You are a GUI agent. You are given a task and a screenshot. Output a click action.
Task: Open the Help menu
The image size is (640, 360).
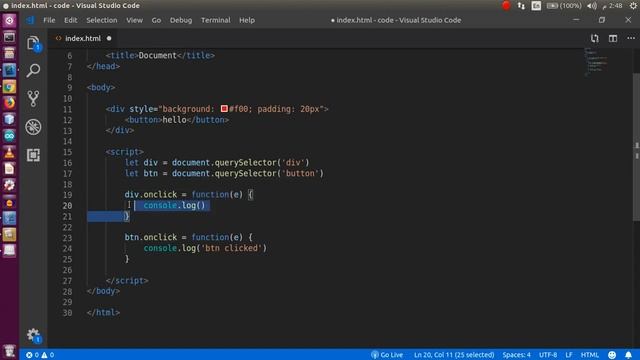coord(247,20)
